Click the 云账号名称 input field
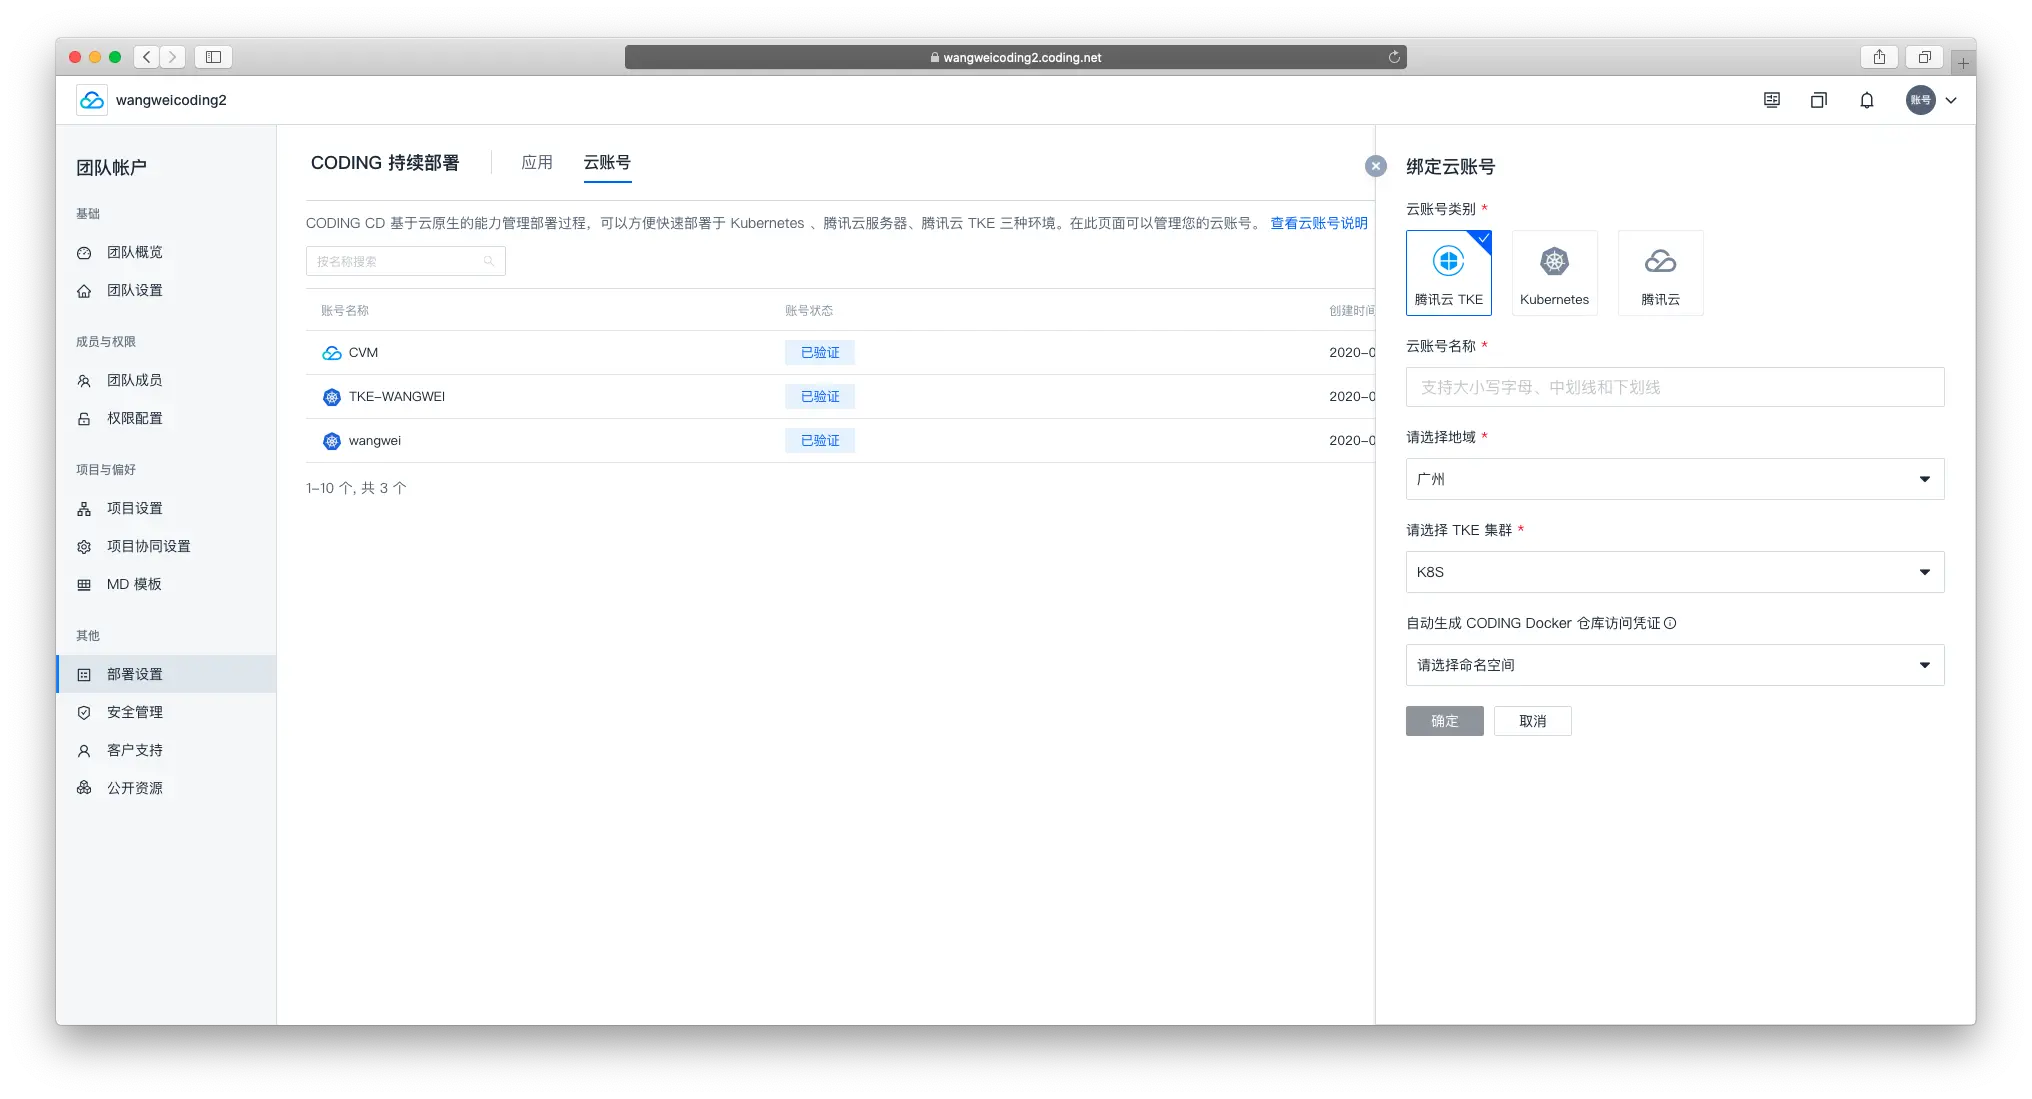 point(1674,387)
